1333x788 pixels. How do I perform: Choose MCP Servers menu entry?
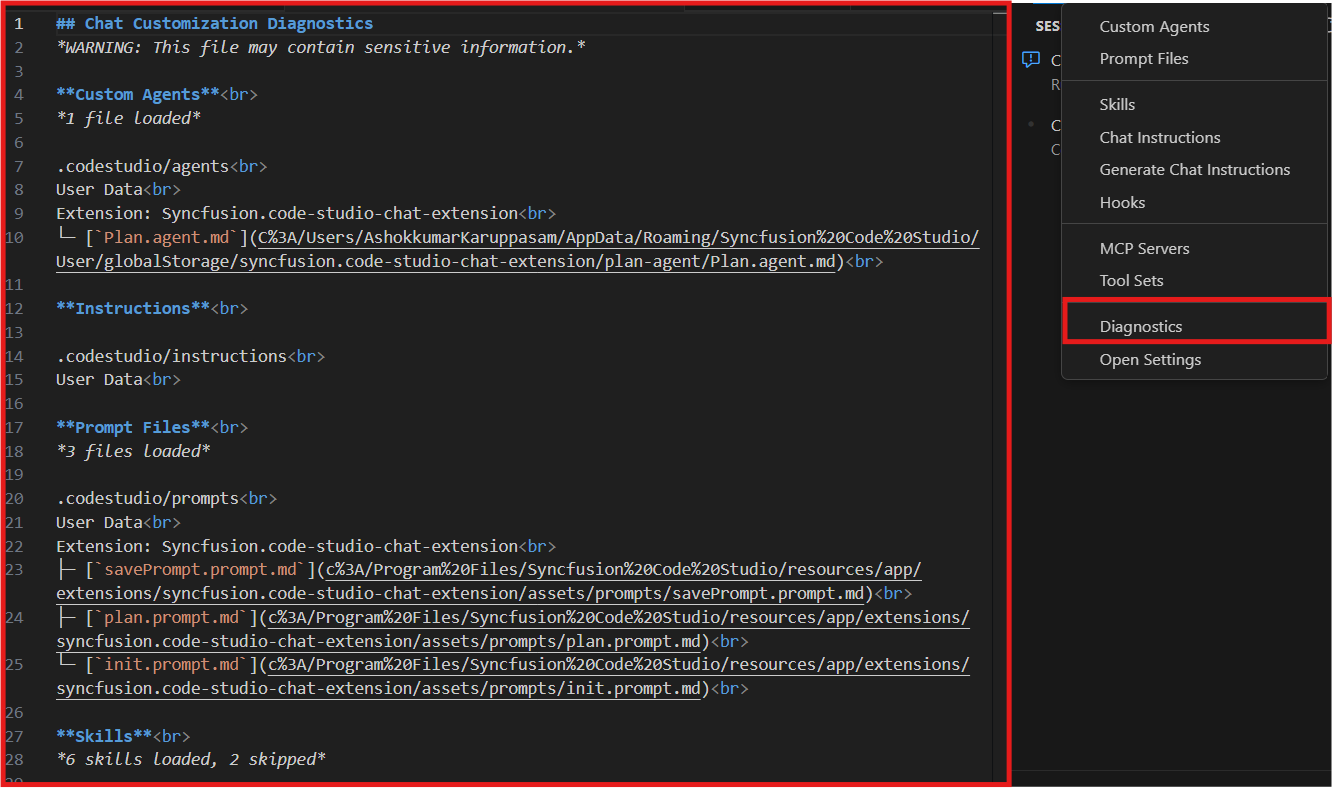[1144, 249]
